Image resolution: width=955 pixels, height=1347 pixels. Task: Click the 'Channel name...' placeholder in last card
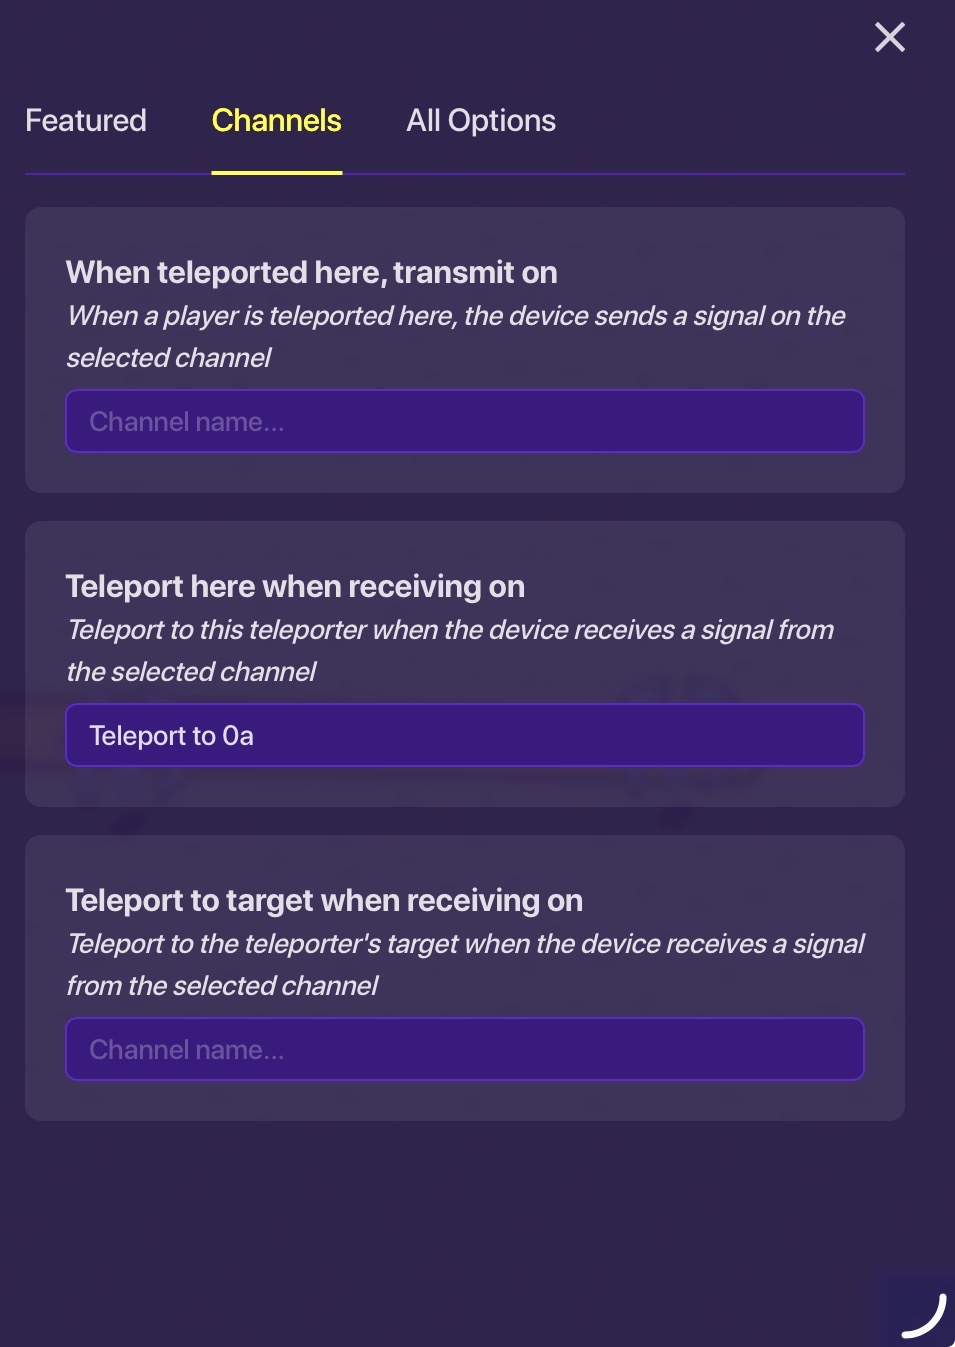187,1050
